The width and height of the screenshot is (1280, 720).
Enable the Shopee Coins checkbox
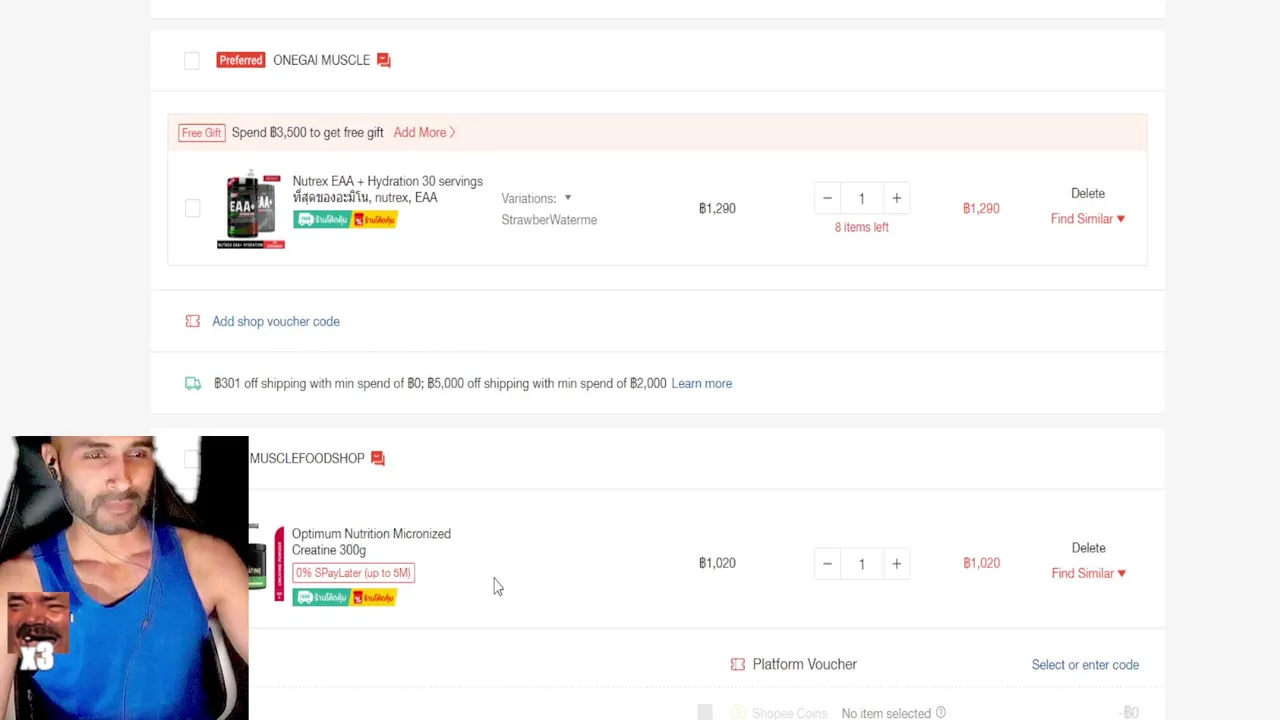click(705, 712)
